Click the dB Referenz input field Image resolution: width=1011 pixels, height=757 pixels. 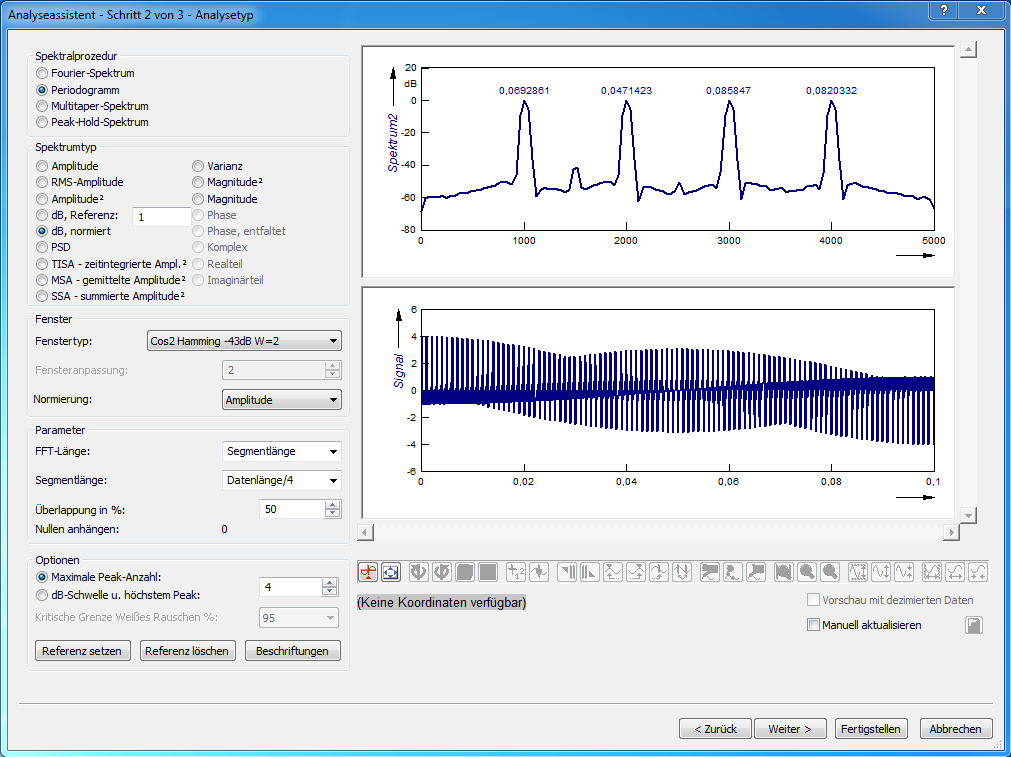point(160,217)
